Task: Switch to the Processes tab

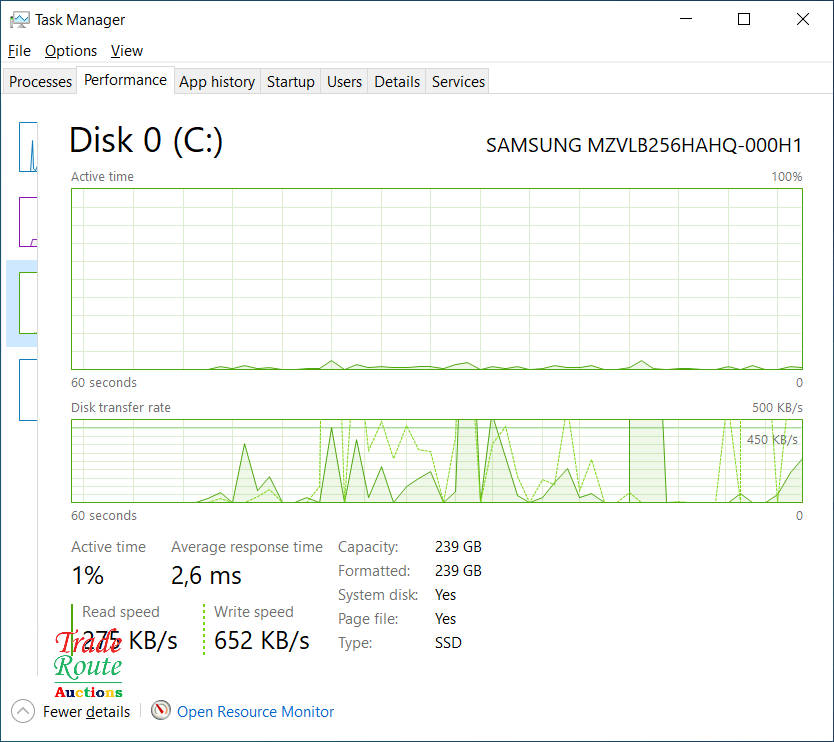Action: pos(41,82)
